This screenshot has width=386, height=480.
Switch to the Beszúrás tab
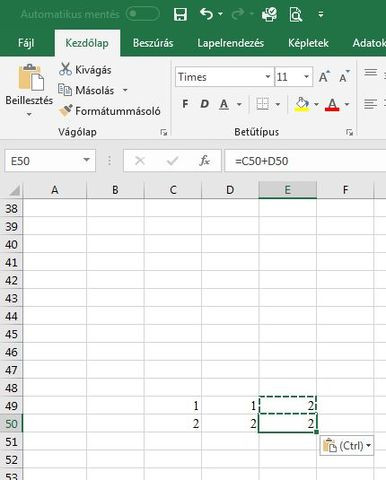[x=153, y=43]
